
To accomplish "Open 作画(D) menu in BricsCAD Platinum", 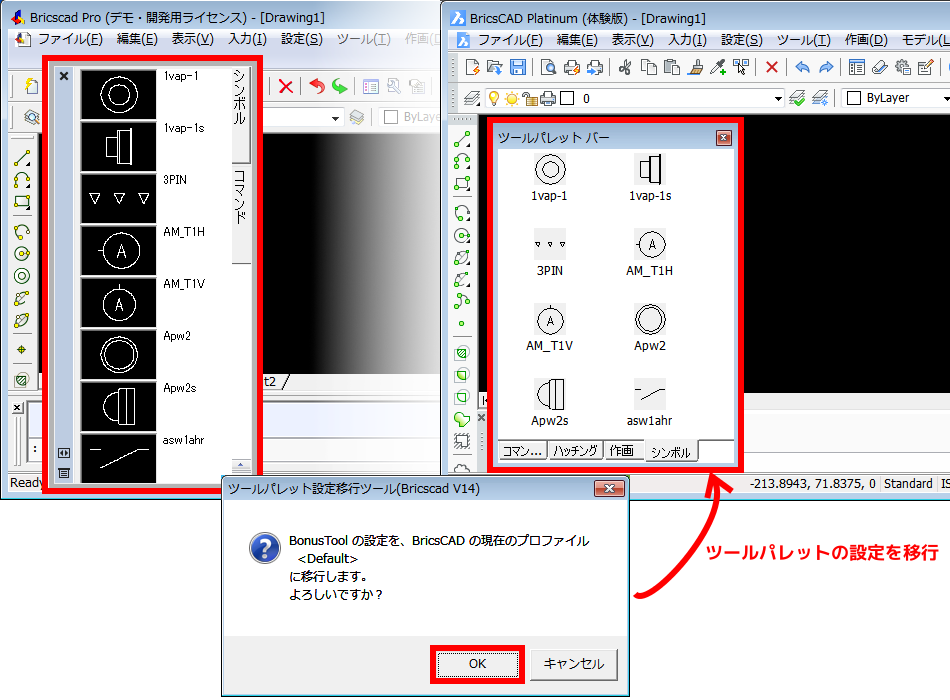I will pyautogui.click(x=866, y=40).
